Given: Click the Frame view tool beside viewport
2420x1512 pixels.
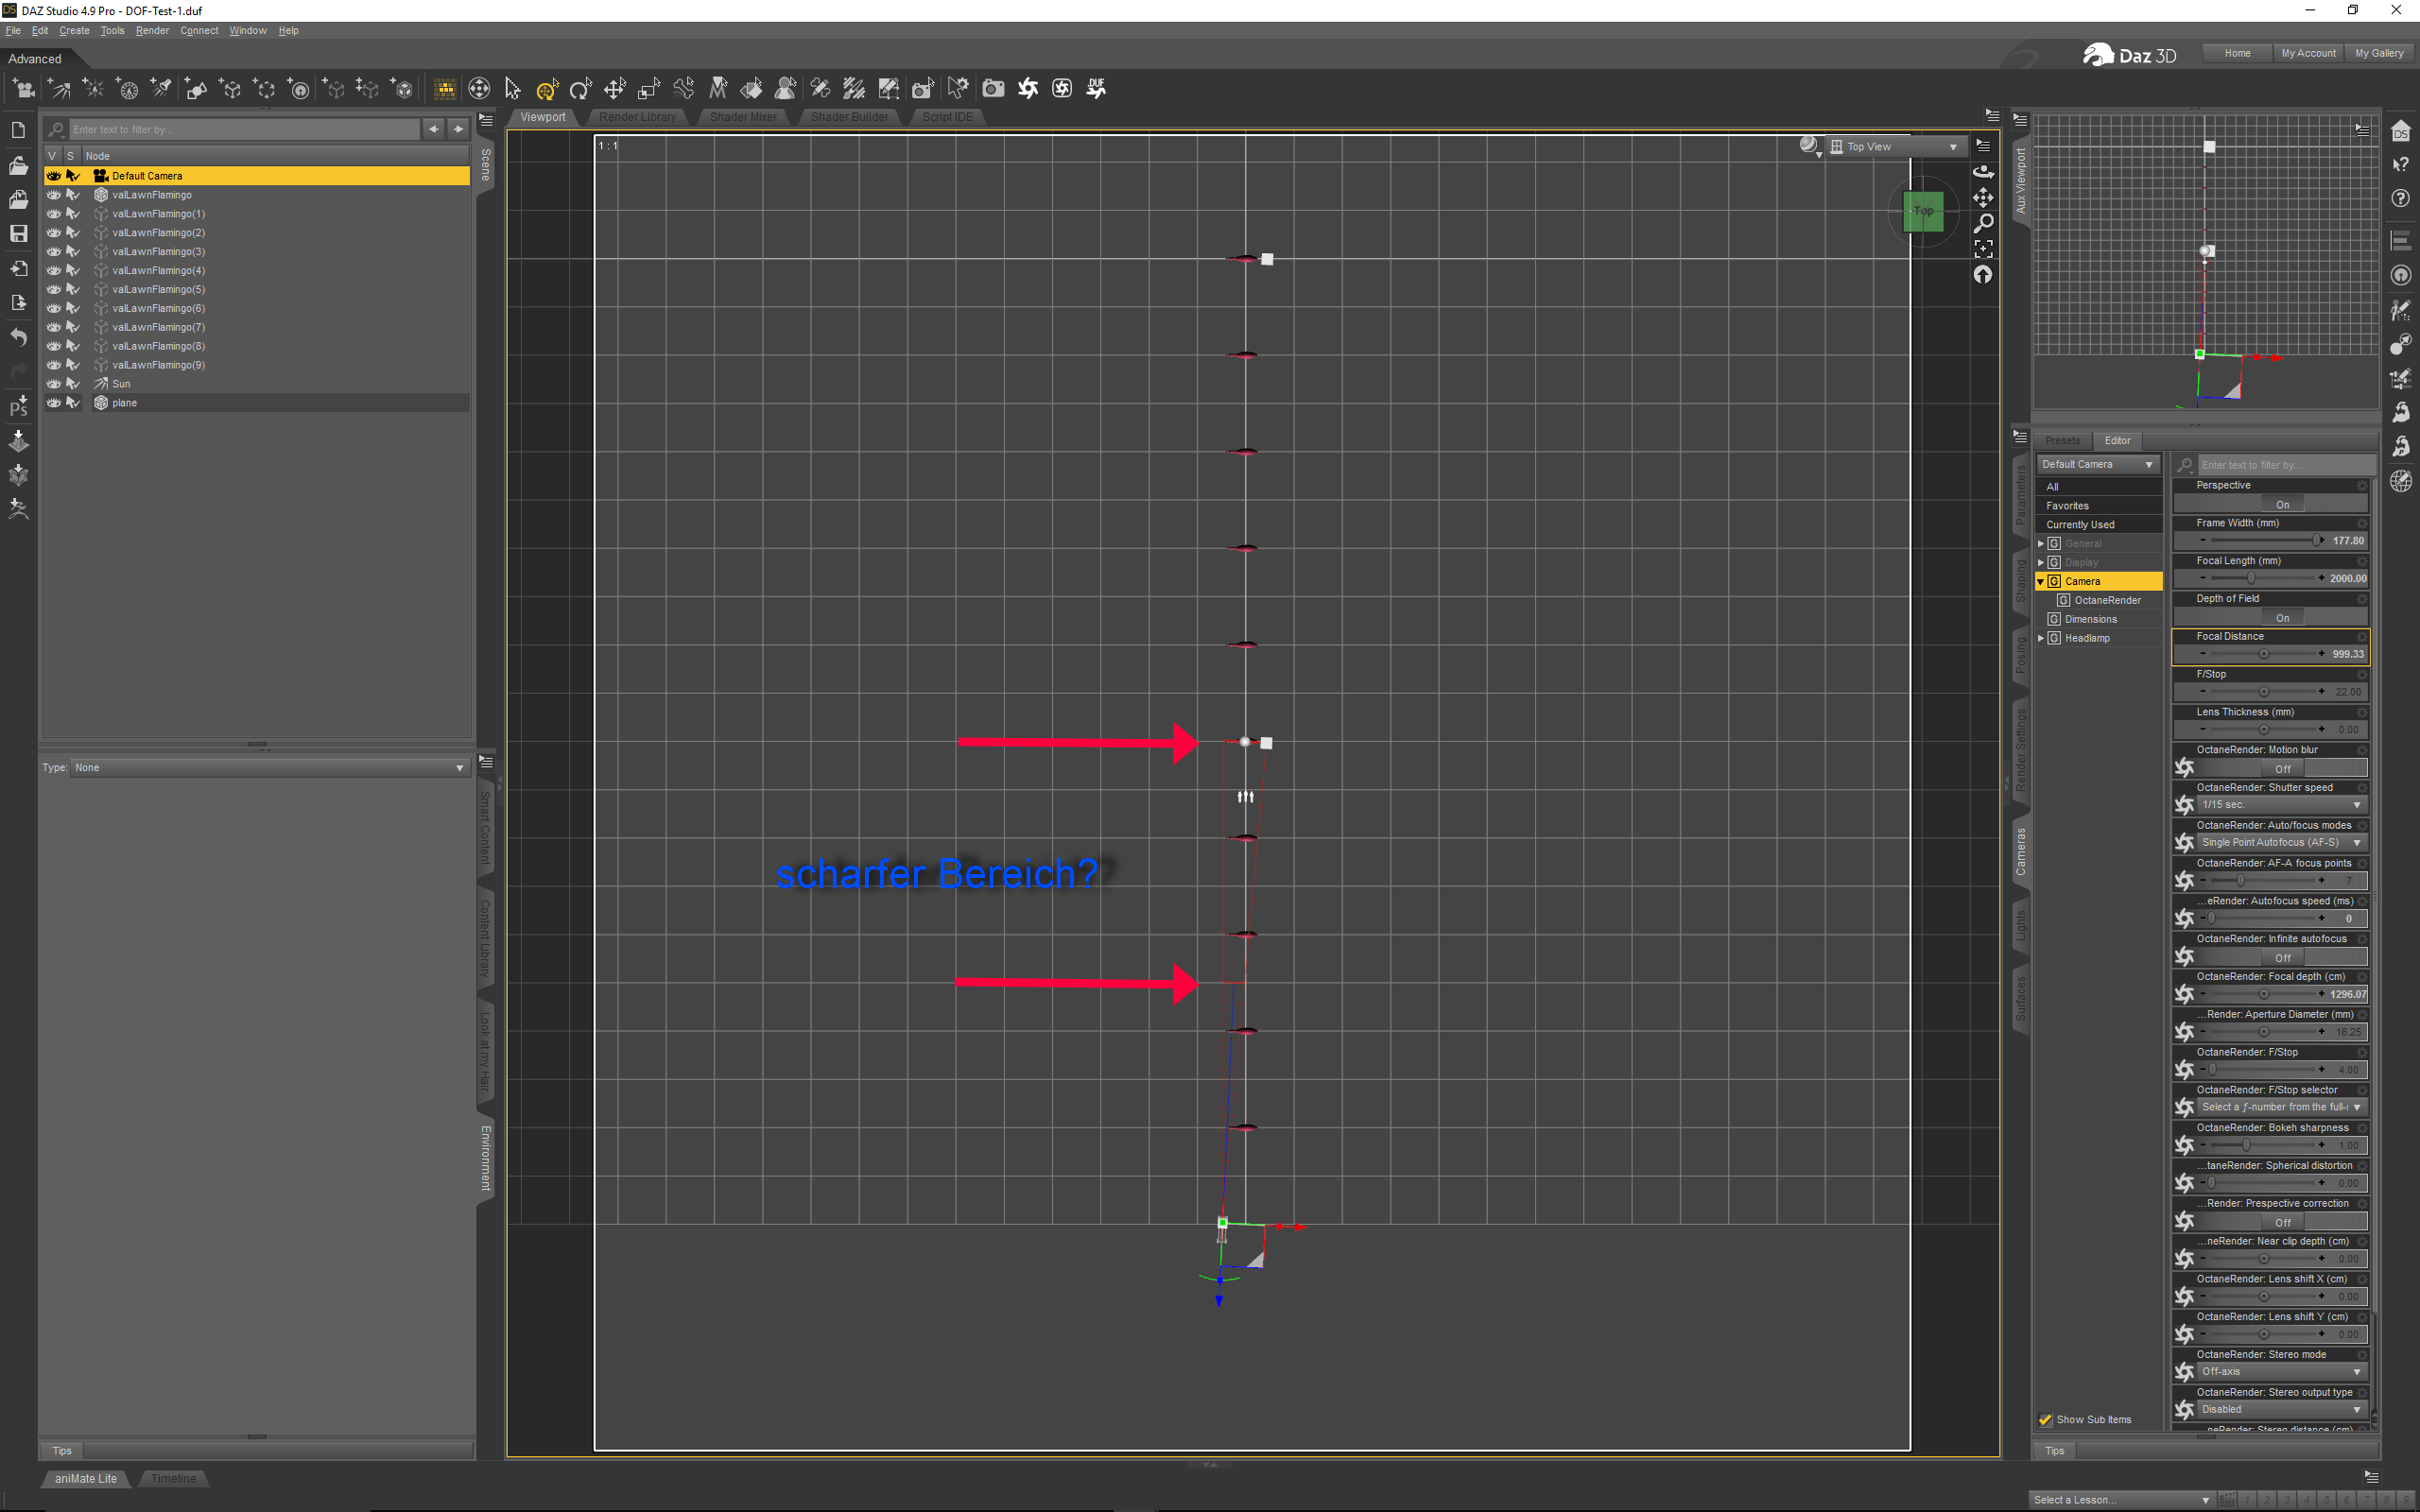Looking at the screenshot, I should [x=1983, y=248].
